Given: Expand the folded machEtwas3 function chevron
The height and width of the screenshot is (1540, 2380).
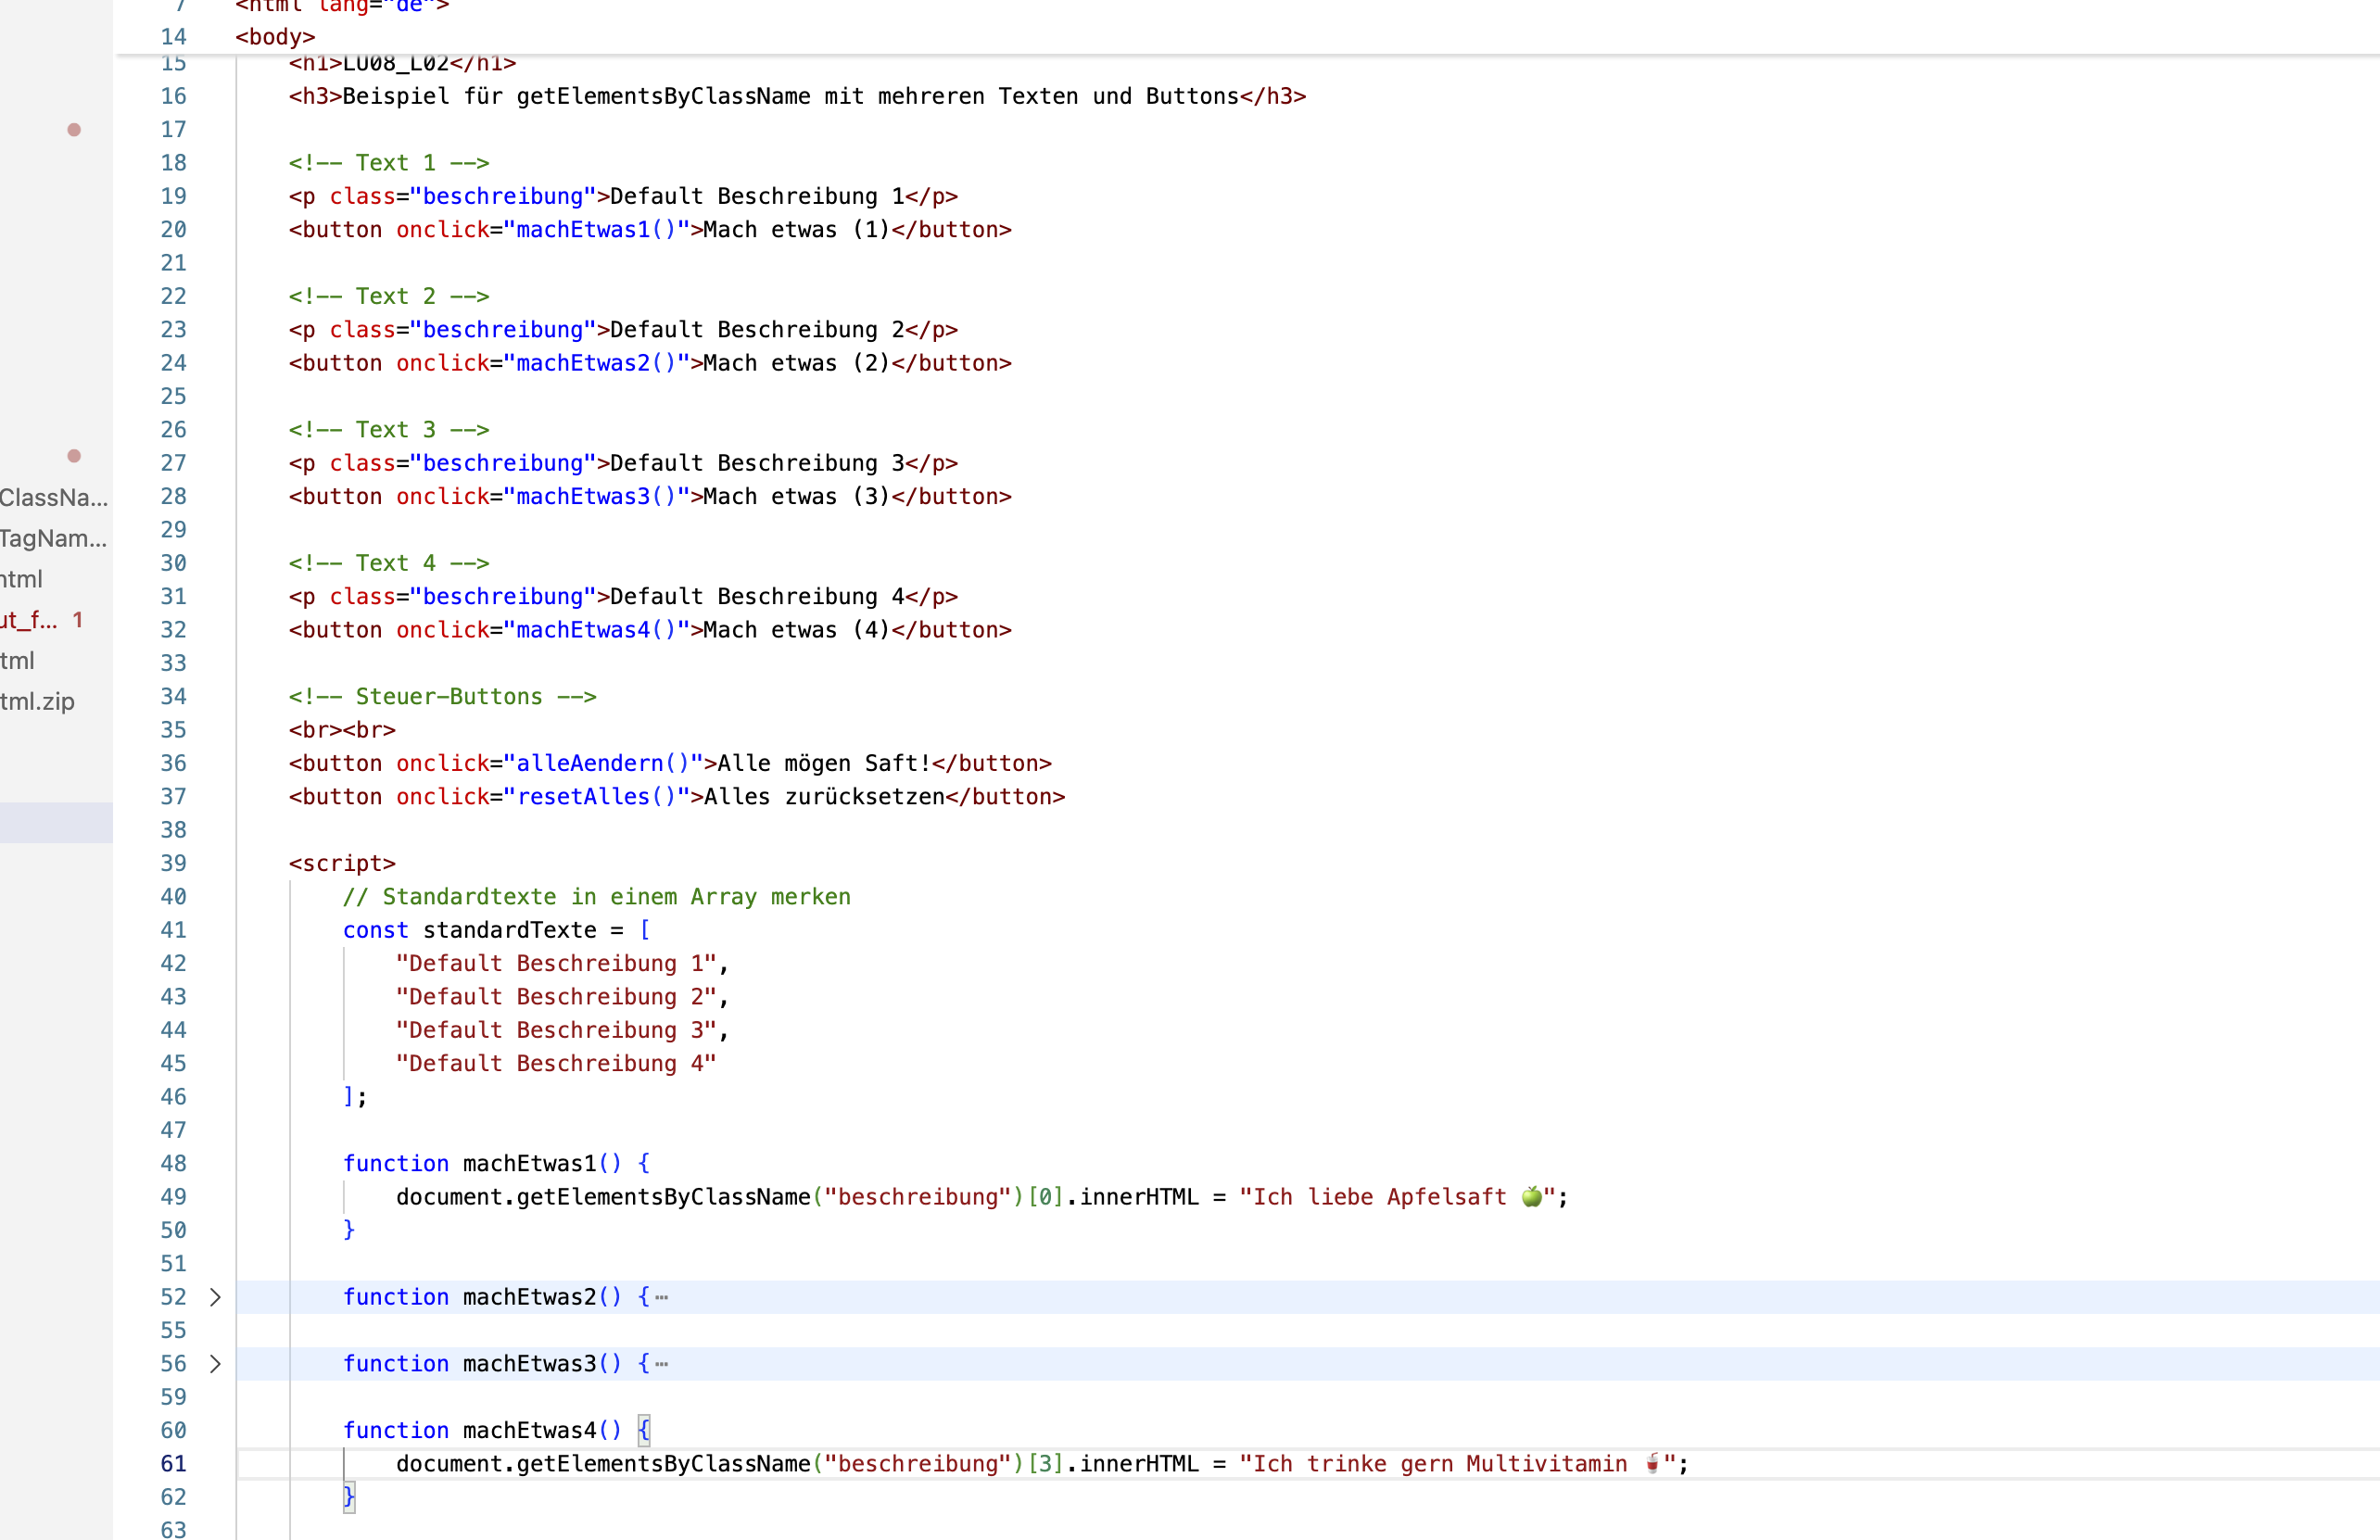Looking at the screenshot, I should tap(215, 1364).
